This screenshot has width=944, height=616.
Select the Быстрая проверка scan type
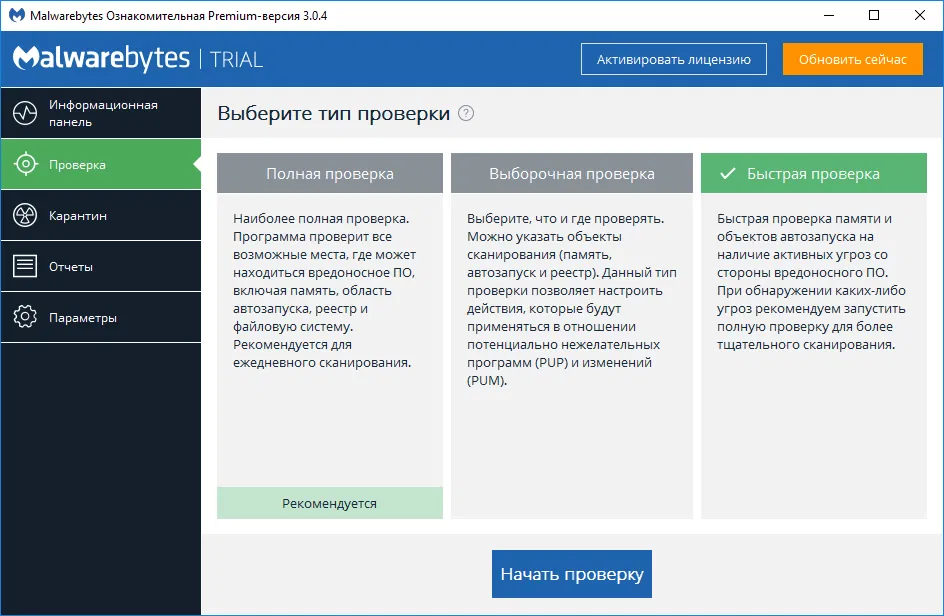tap(813, 173)
